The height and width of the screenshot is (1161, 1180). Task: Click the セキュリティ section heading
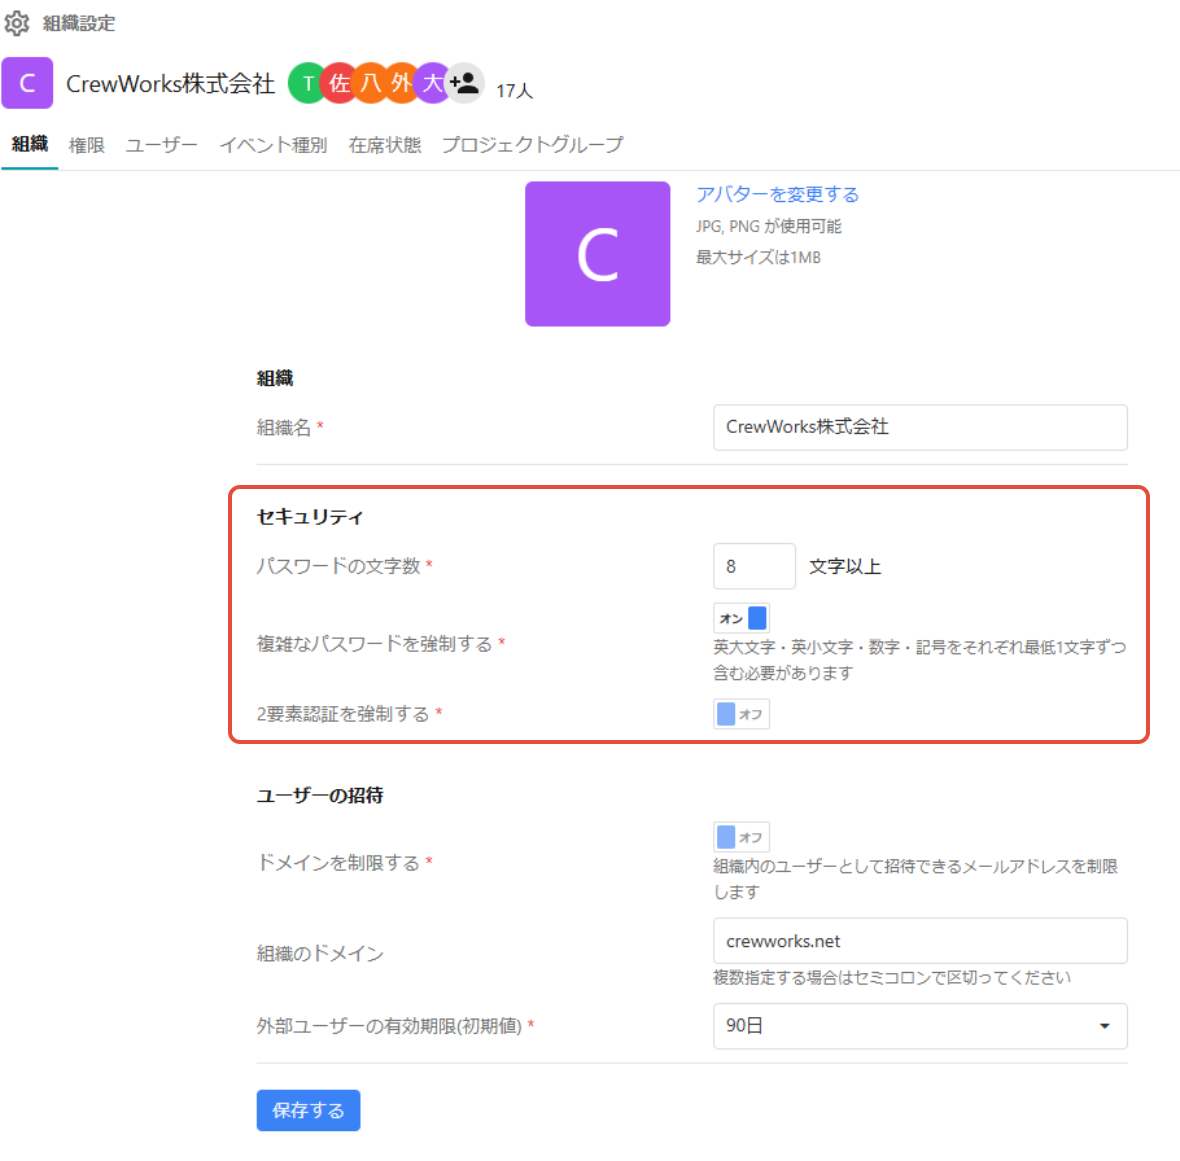(x=310, y=517)
